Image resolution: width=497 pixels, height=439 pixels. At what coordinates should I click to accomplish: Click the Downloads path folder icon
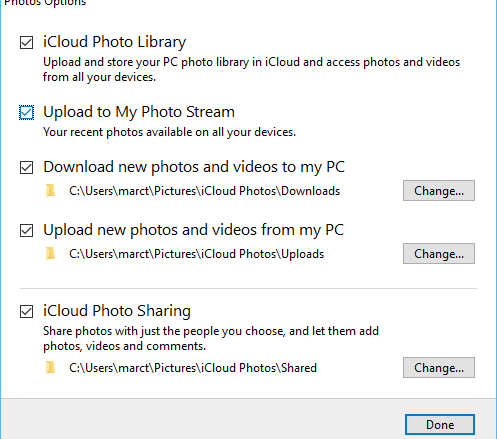[50, 191]
